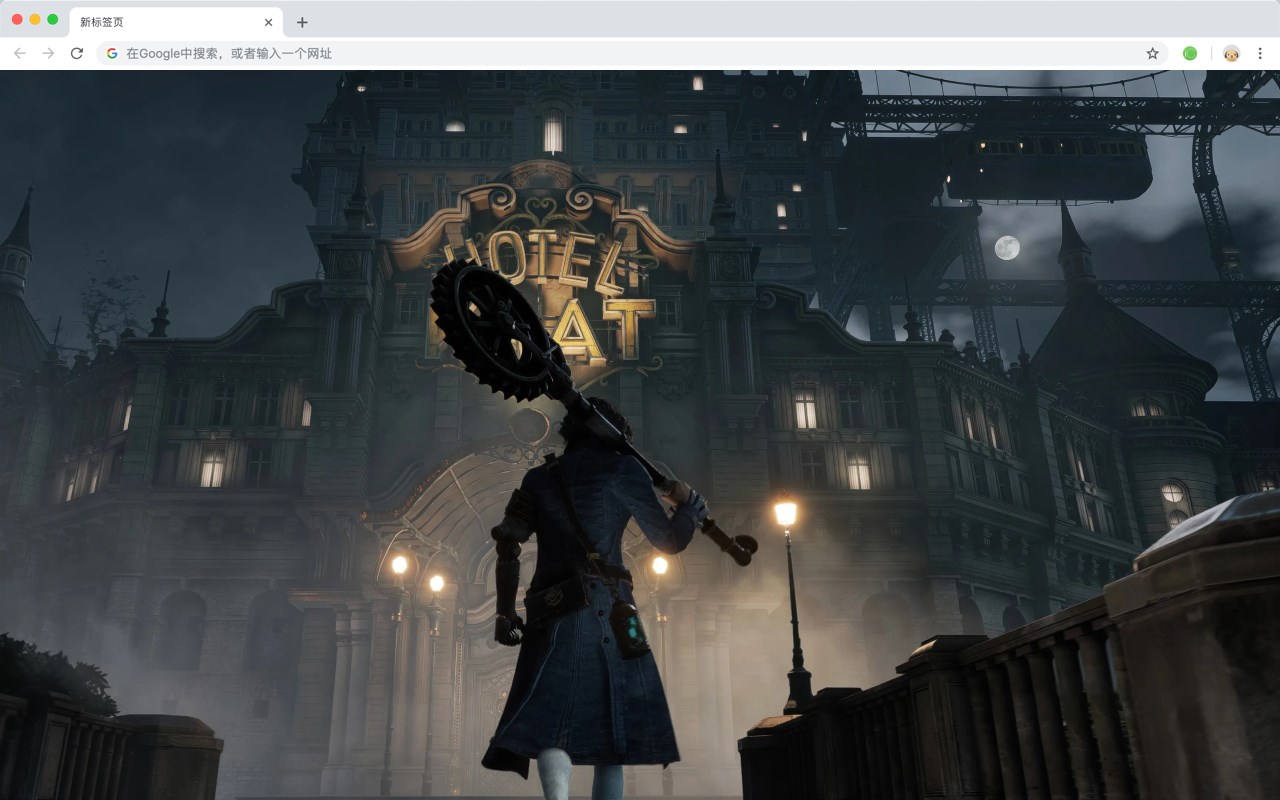Open a new browser tab
This screenshot has width=1280, height=800.
[302, 22]
